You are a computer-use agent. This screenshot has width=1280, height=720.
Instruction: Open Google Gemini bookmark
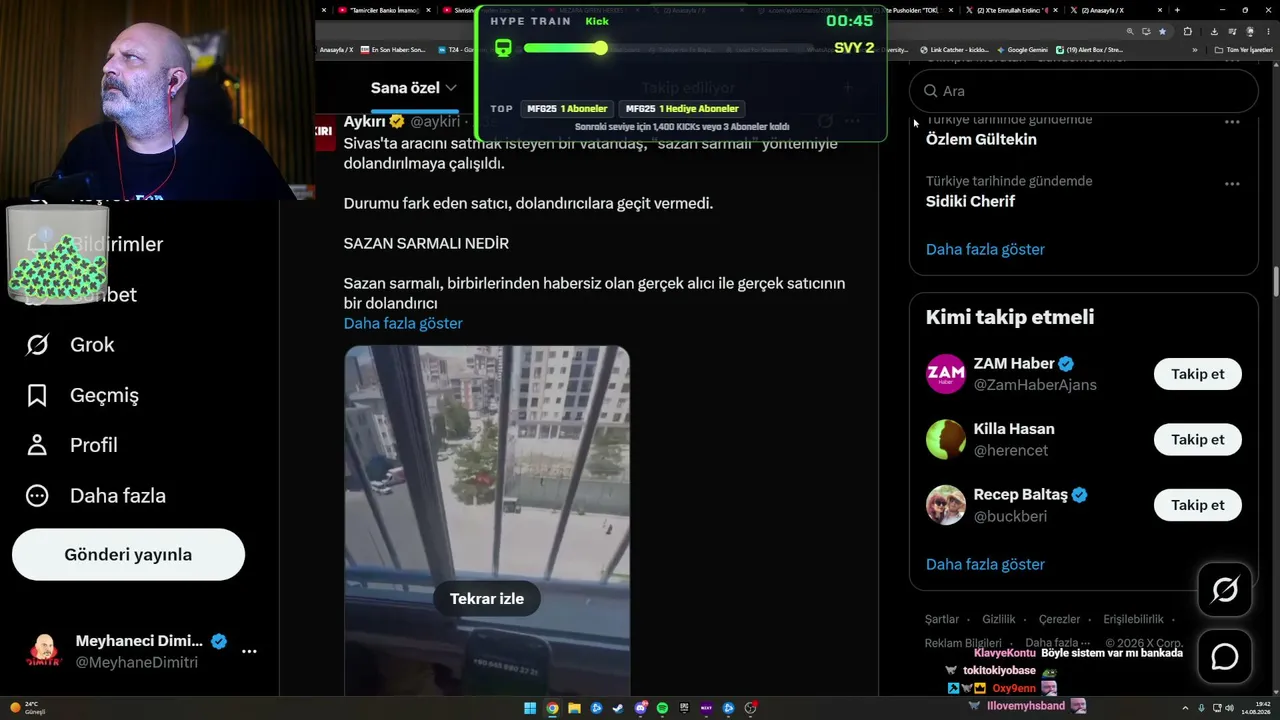[1020, 50]
